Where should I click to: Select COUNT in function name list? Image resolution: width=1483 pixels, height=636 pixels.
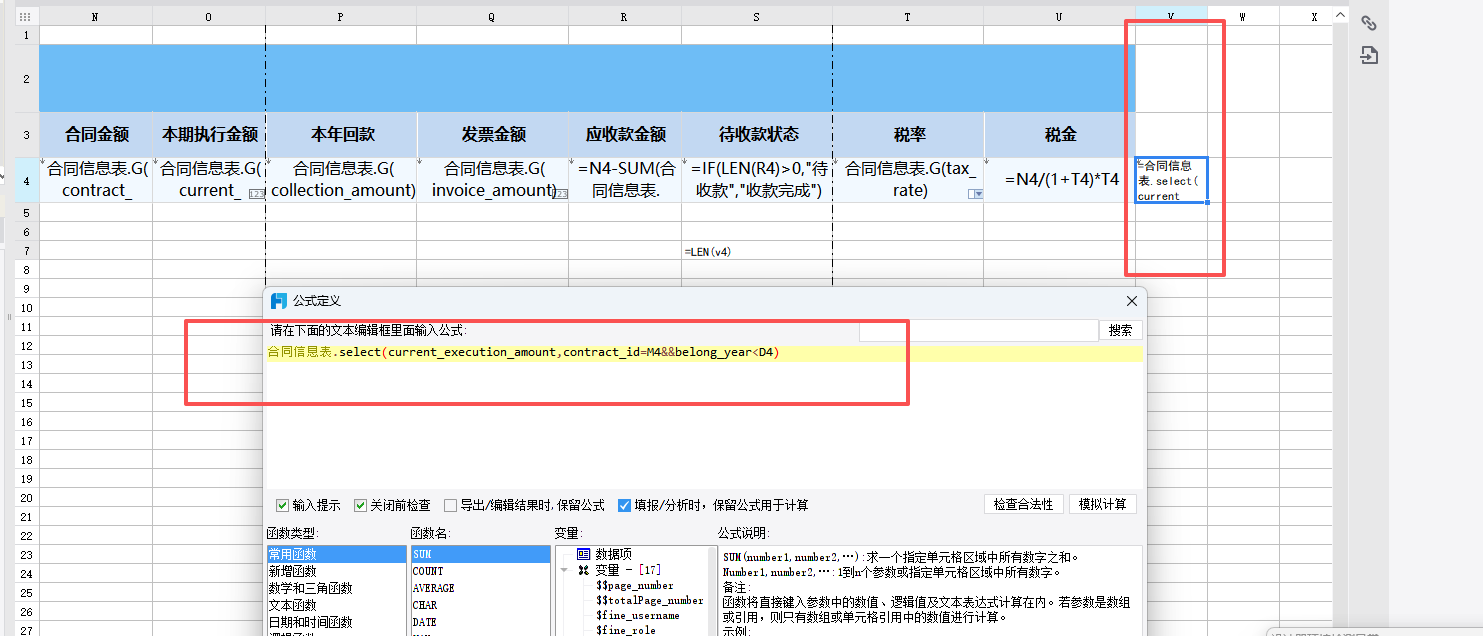pos(480,571)
